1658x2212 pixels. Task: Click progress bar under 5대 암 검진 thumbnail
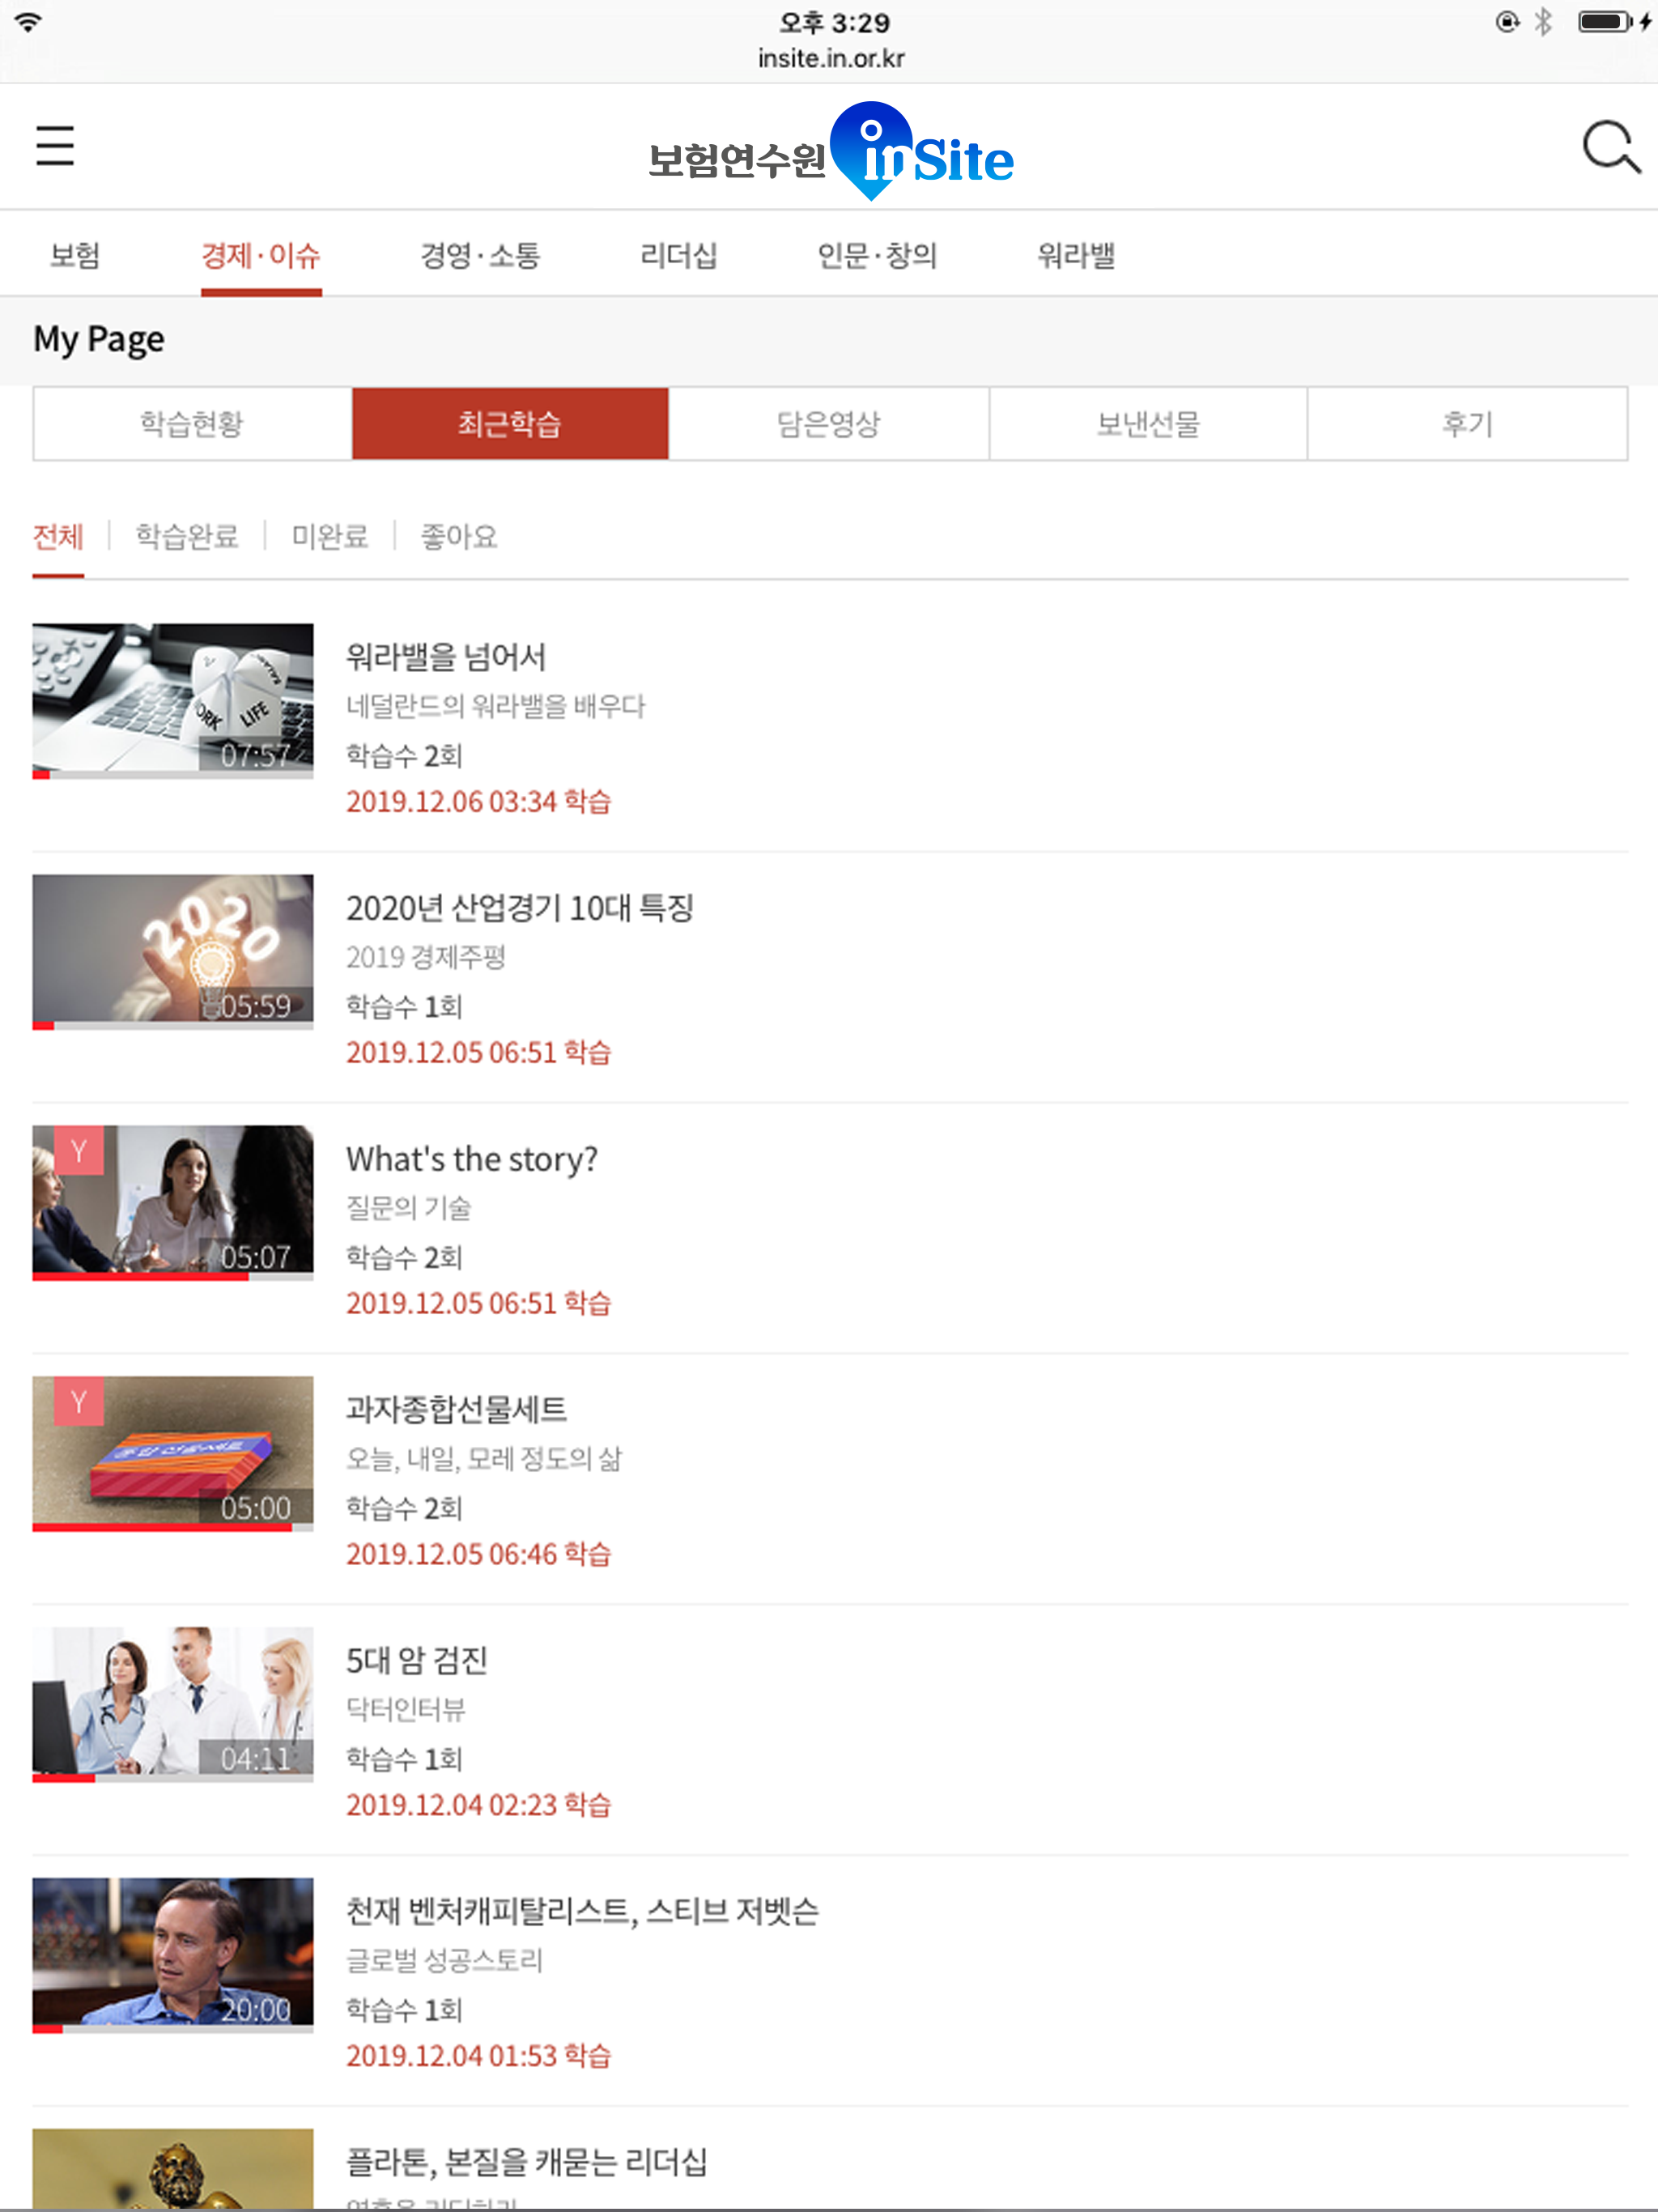click(173, 1779)
